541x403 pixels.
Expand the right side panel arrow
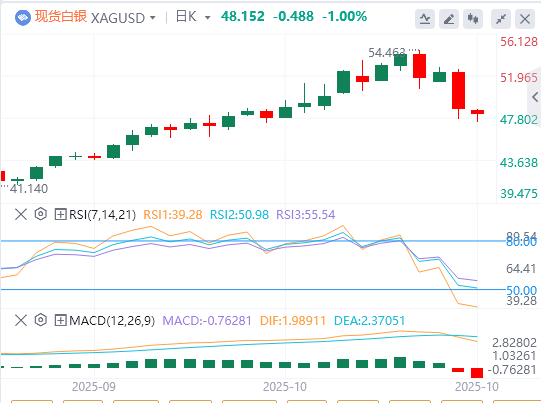click(x=535, y=97)
